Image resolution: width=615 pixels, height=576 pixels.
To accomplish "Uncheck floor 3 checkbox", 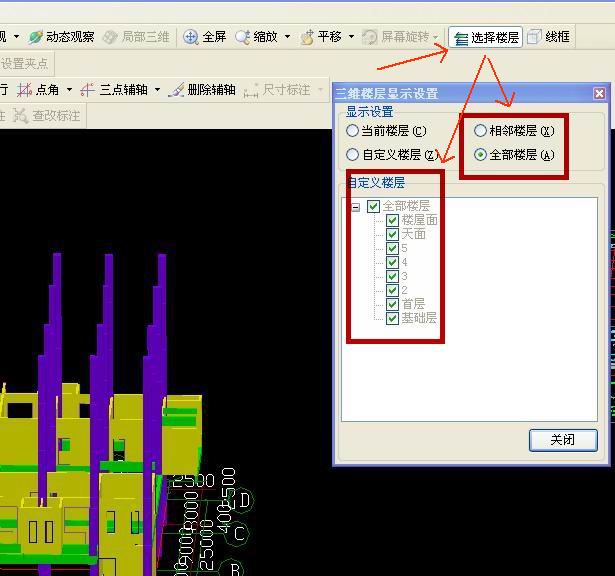I will (x=392, y=276).
